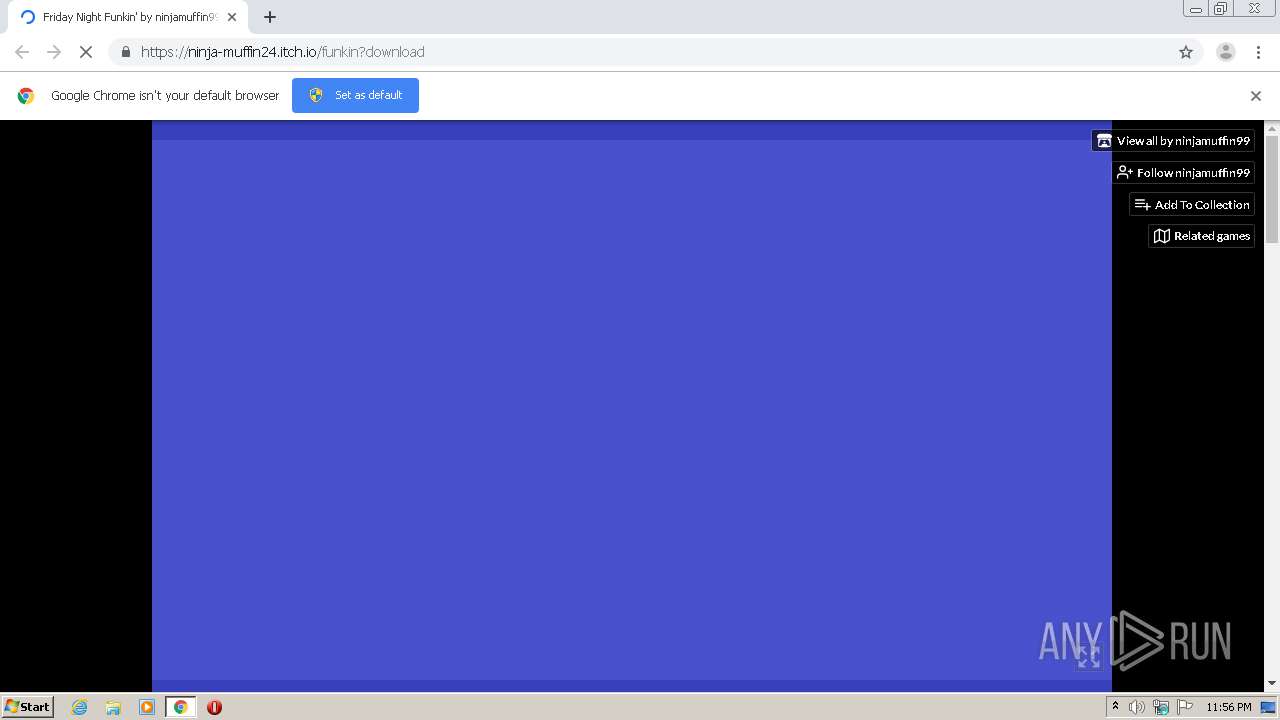Image resolution: width=1280 pixels, height=720 pixels.
Task: Open the network tray icon
Action: [1161, 707]
